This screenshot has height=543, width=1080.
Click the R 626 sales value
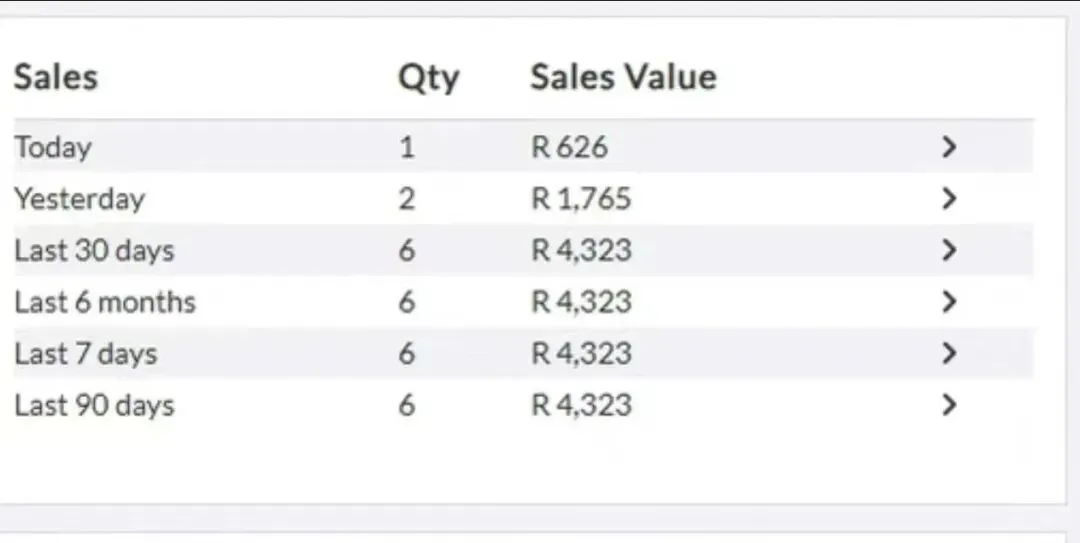569,147
